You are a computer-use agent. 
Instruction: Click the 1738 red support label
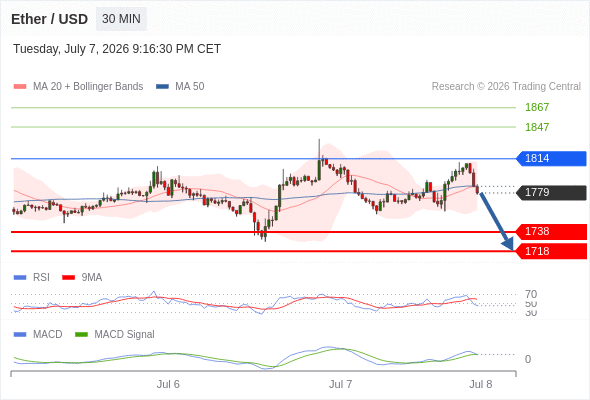point(551,231)
